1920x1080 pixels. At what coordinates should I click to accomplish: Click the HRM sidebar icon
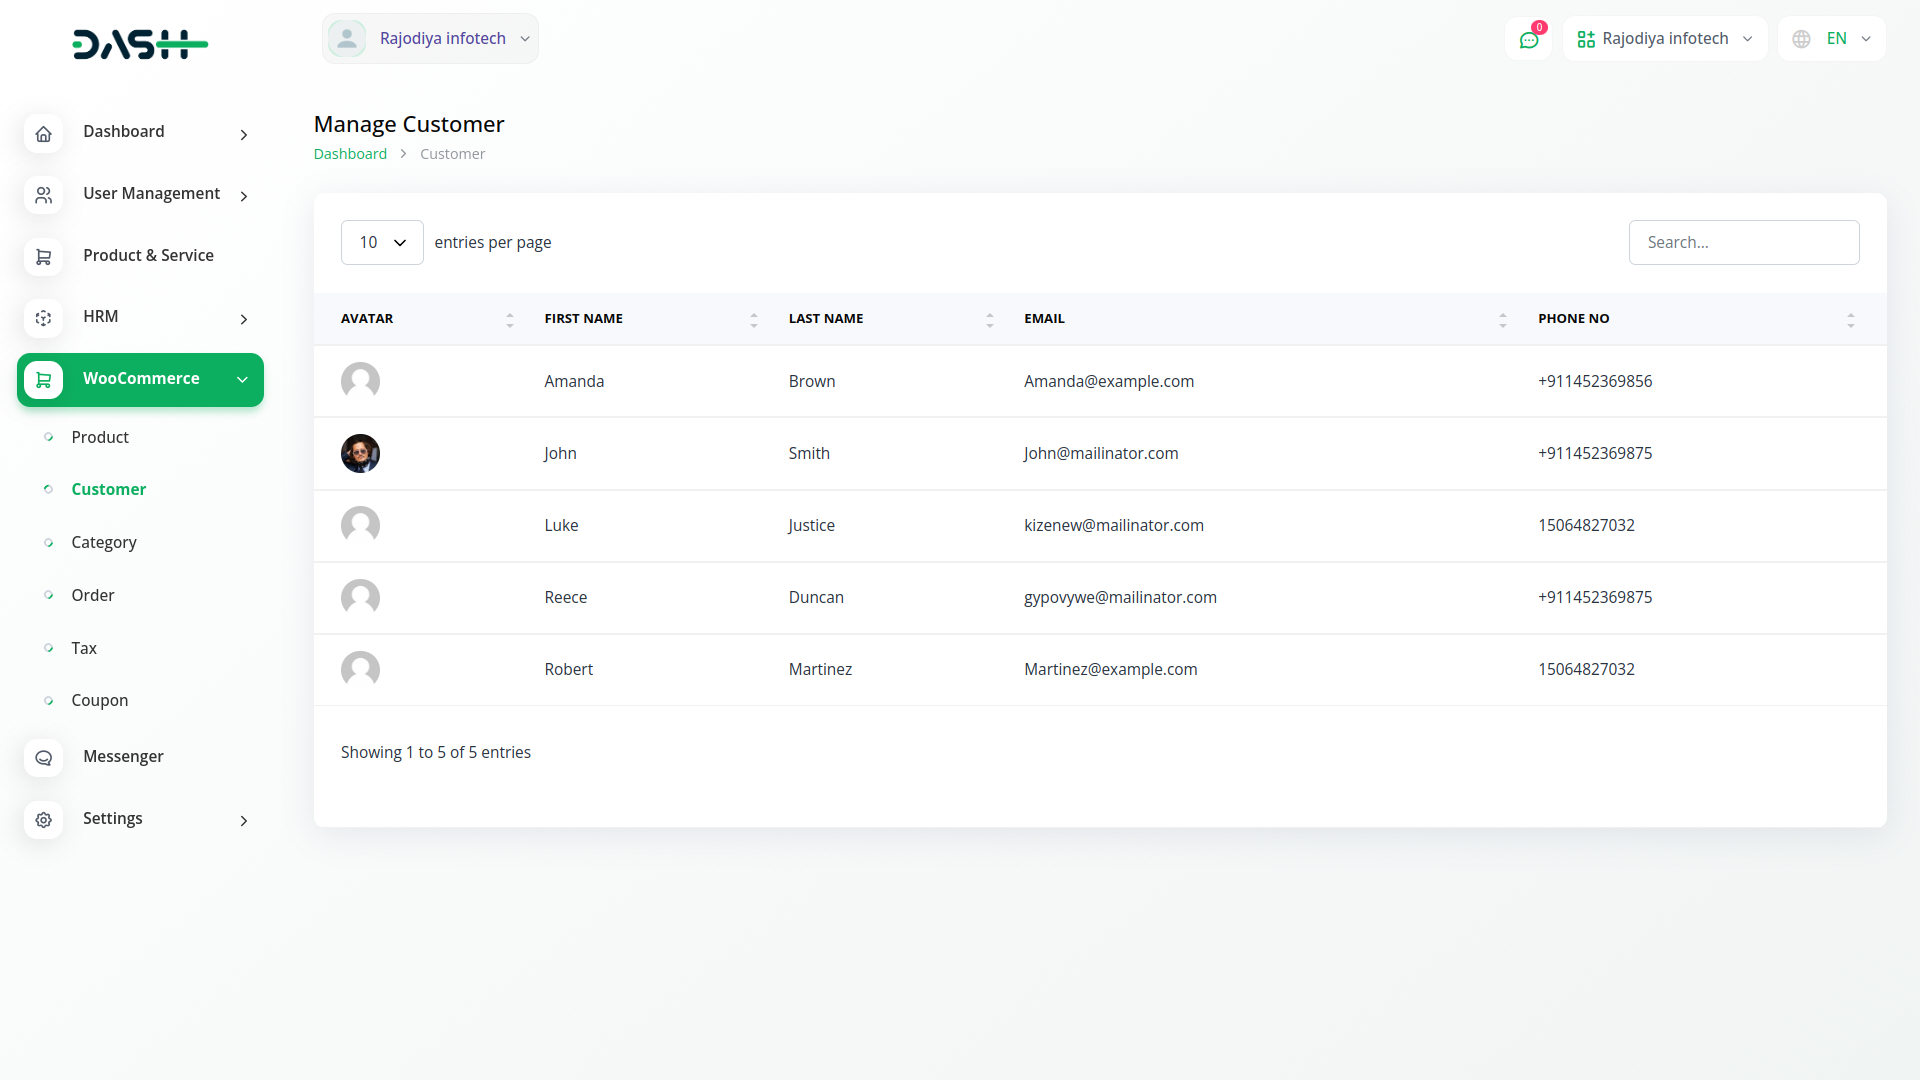[43, 318]
